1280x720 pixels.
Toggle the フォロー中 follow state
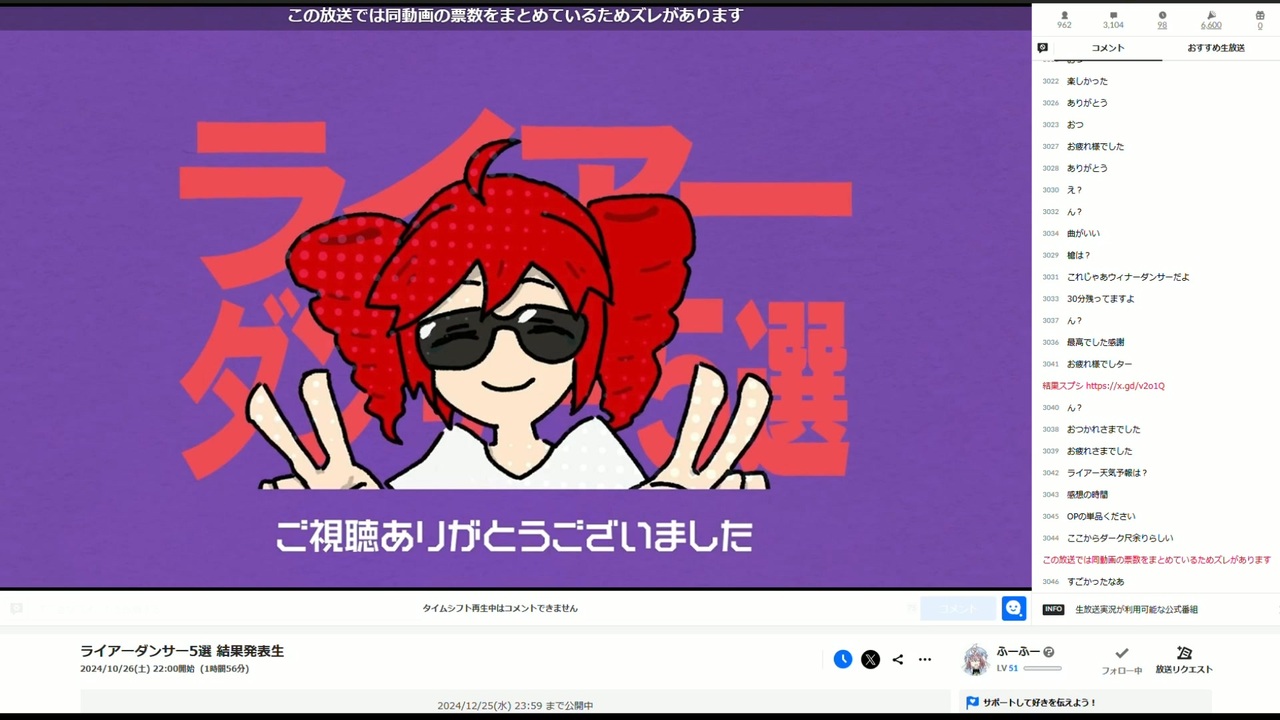(1122, 660)
